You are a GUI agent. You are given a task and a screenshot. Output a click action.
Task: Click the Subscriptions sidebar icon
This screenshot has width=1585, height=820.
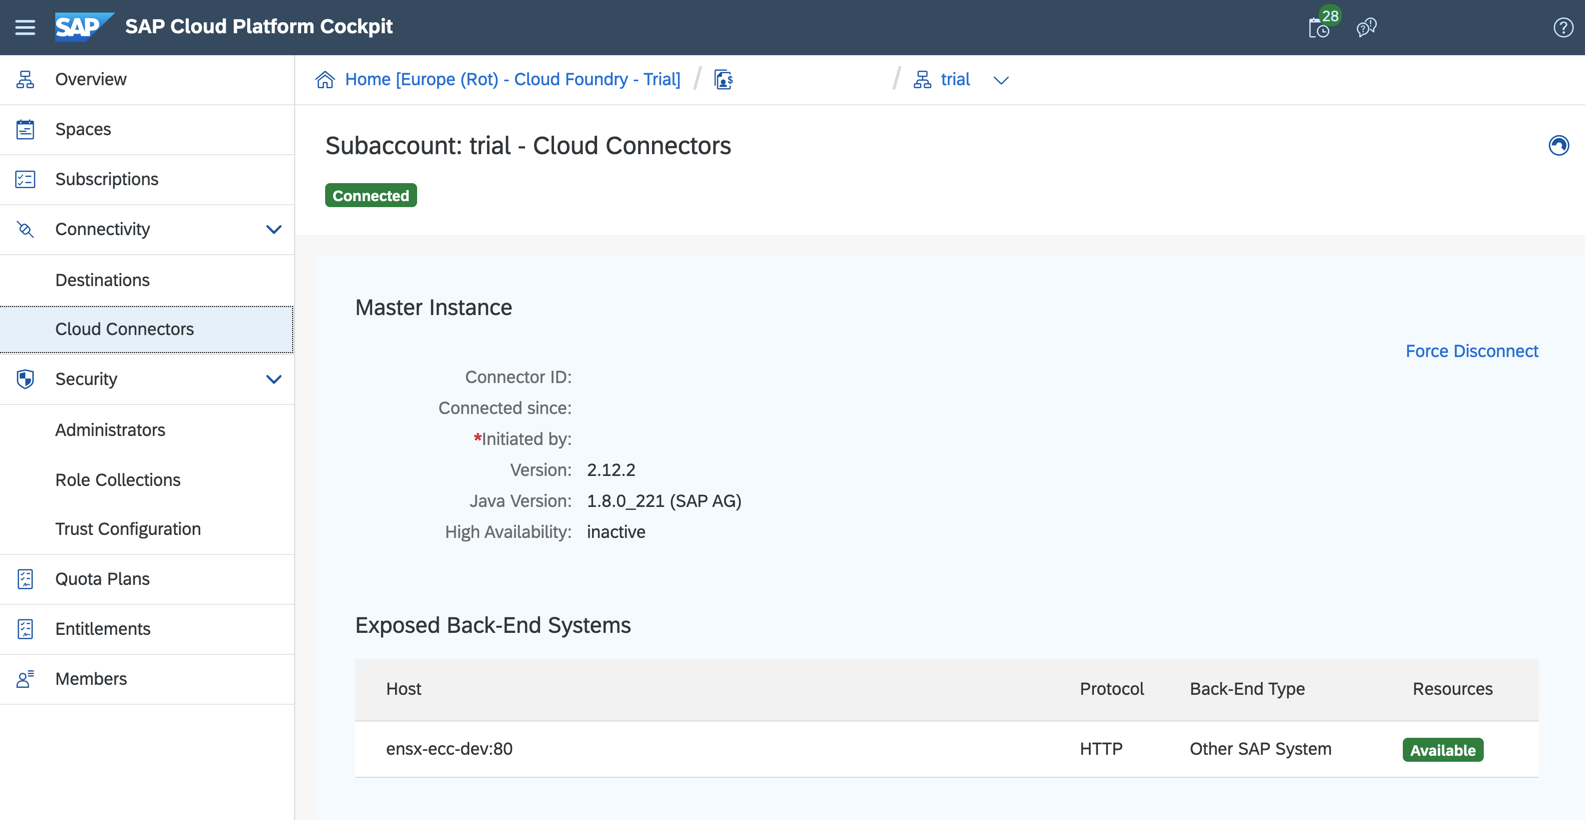coord(25,179)
